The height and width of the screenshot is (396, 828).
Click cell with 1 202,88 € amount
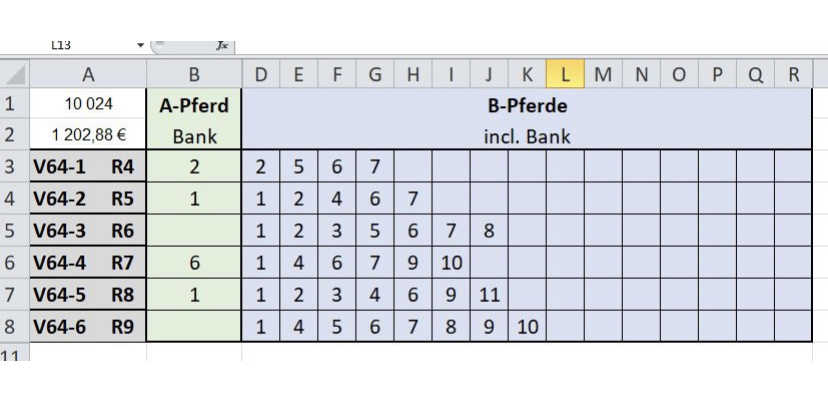click(88, 135)
